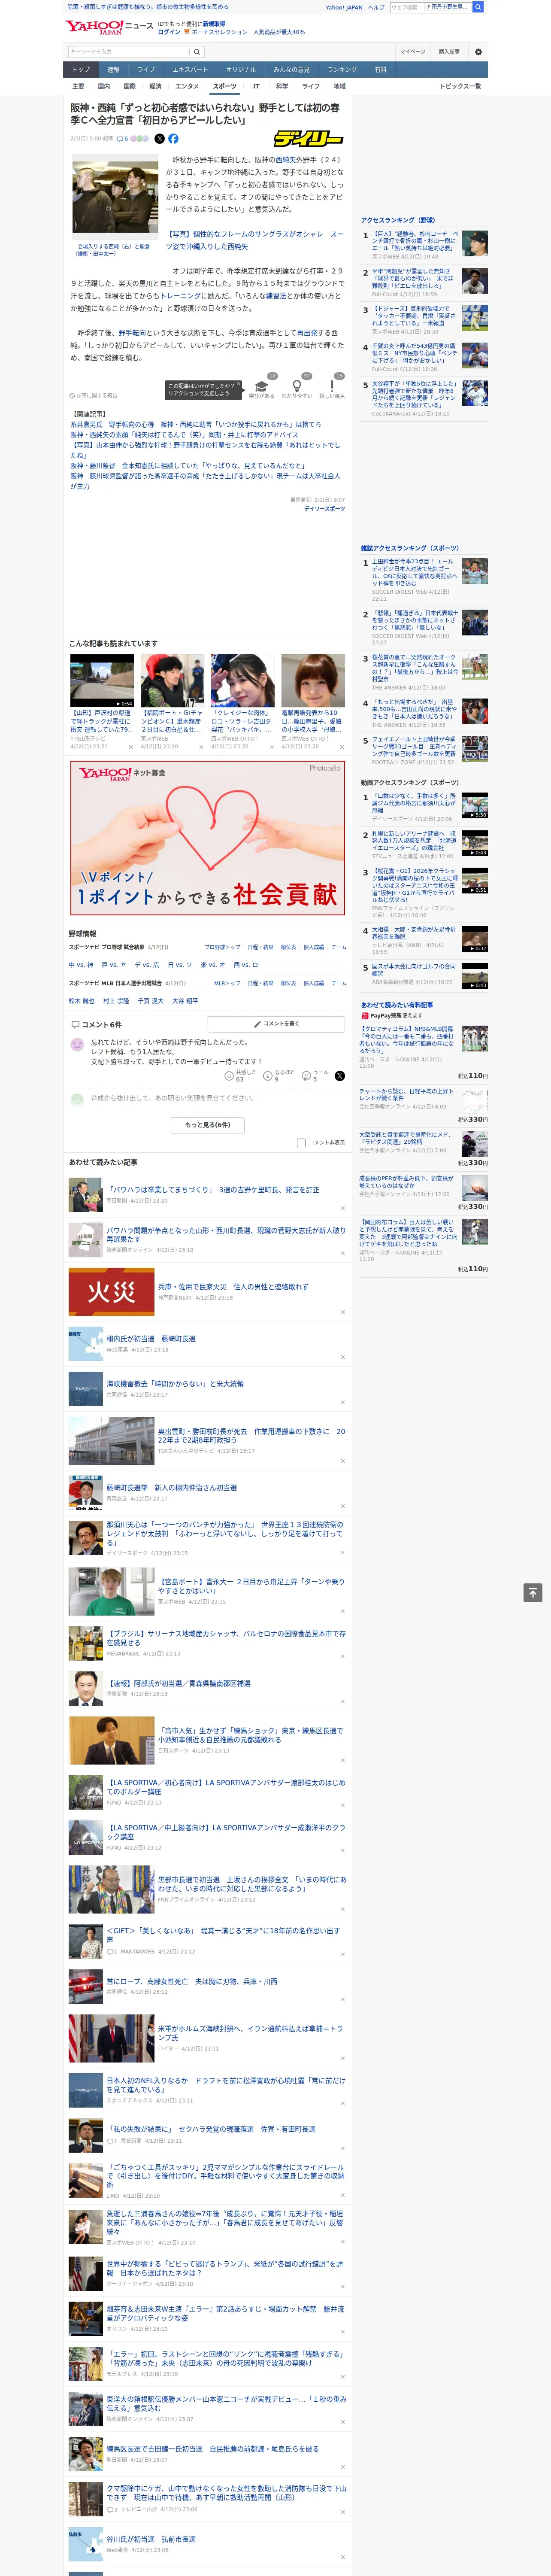Open the 購入履歴 link
The image size is (551, 2576).
(449, 52)
